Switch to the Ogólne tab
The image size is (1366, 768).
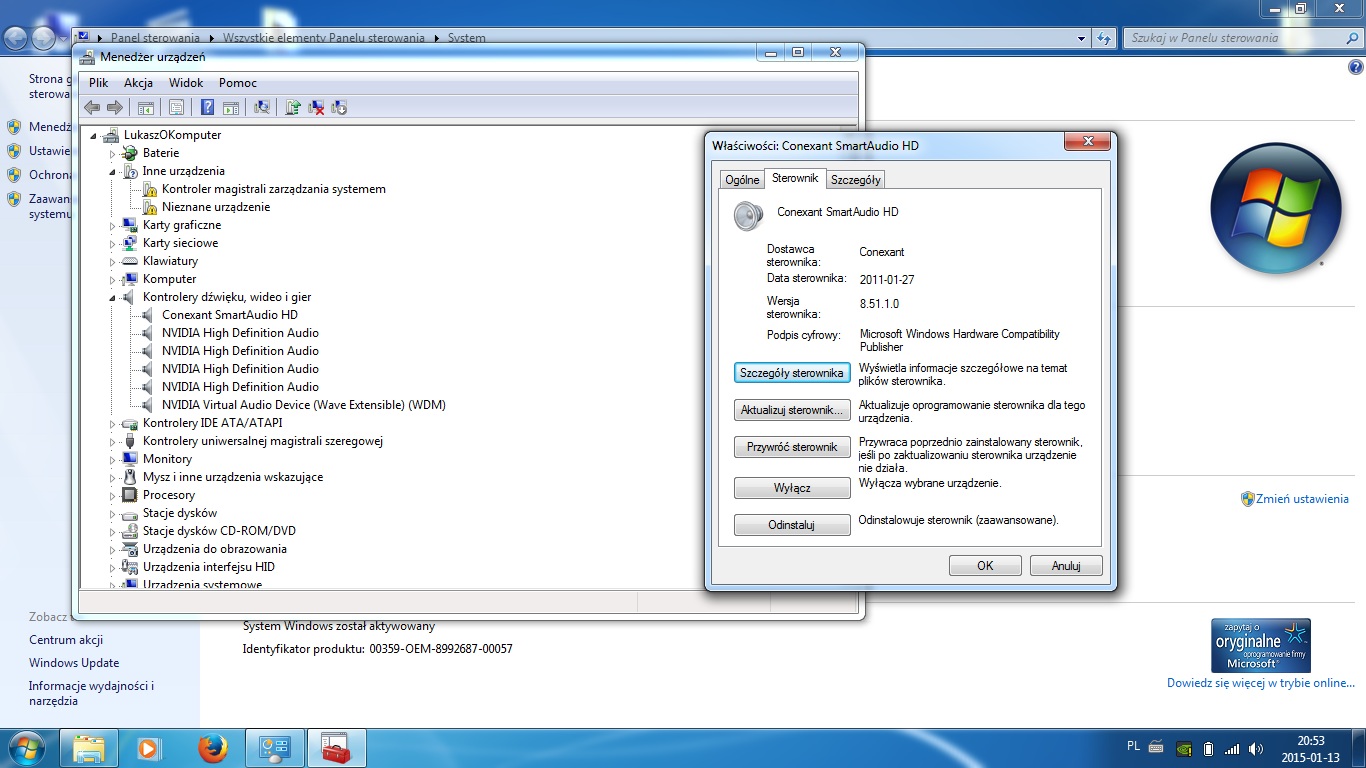click(742, 180)
